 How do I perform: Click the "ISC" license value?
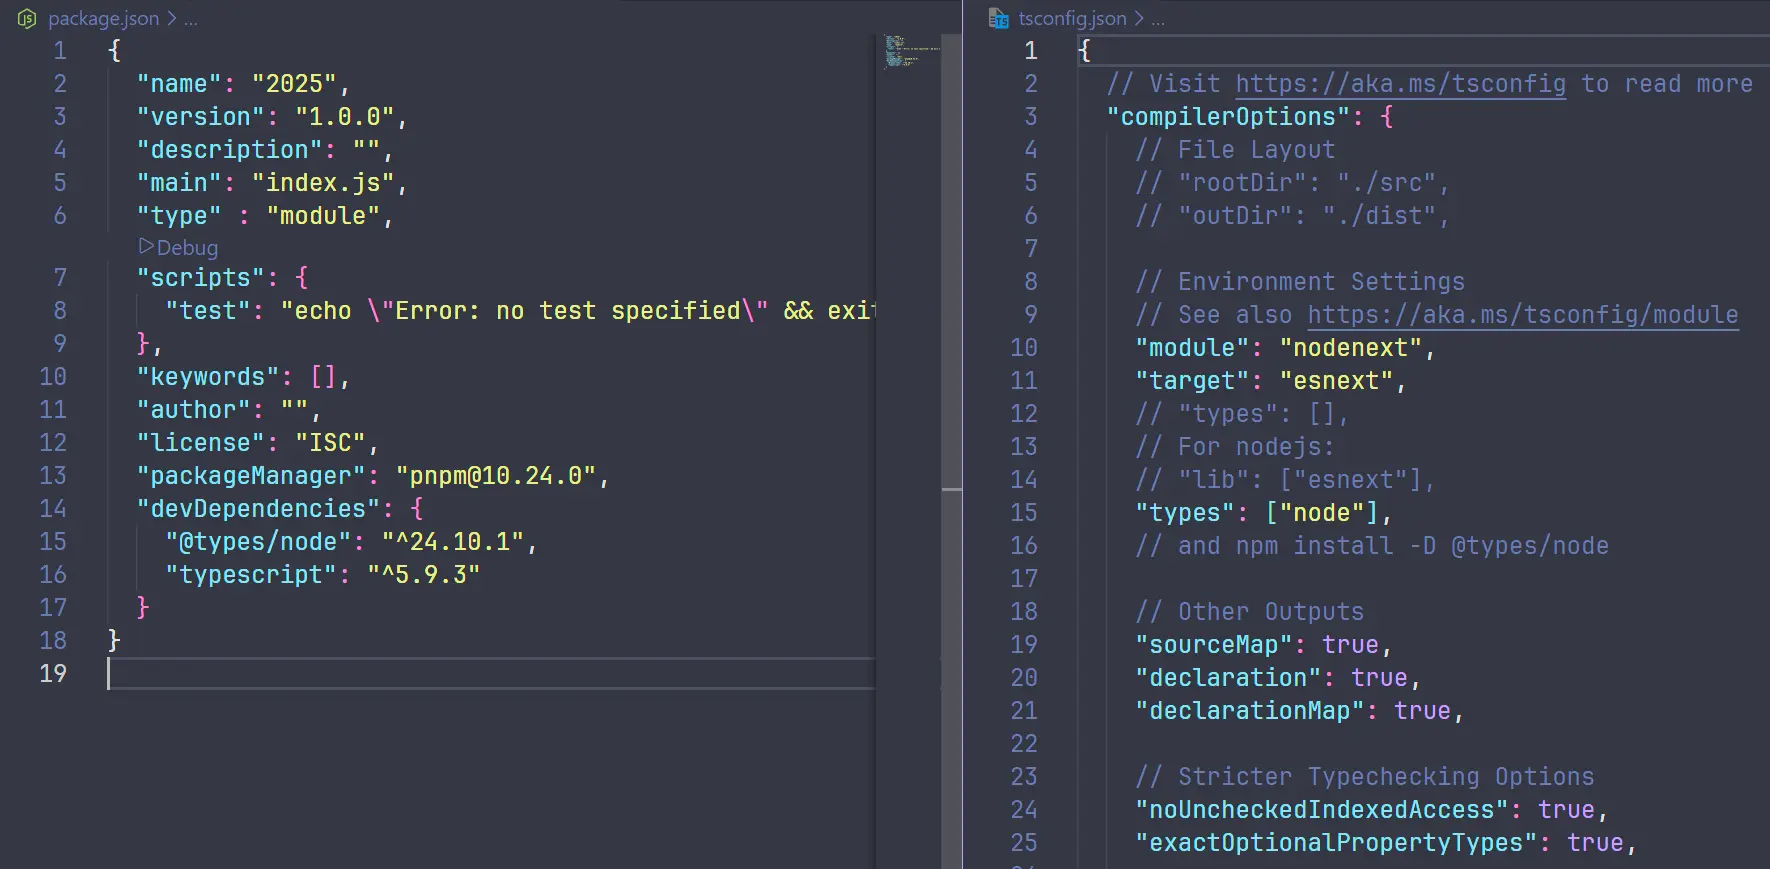(x=330, y=443)
